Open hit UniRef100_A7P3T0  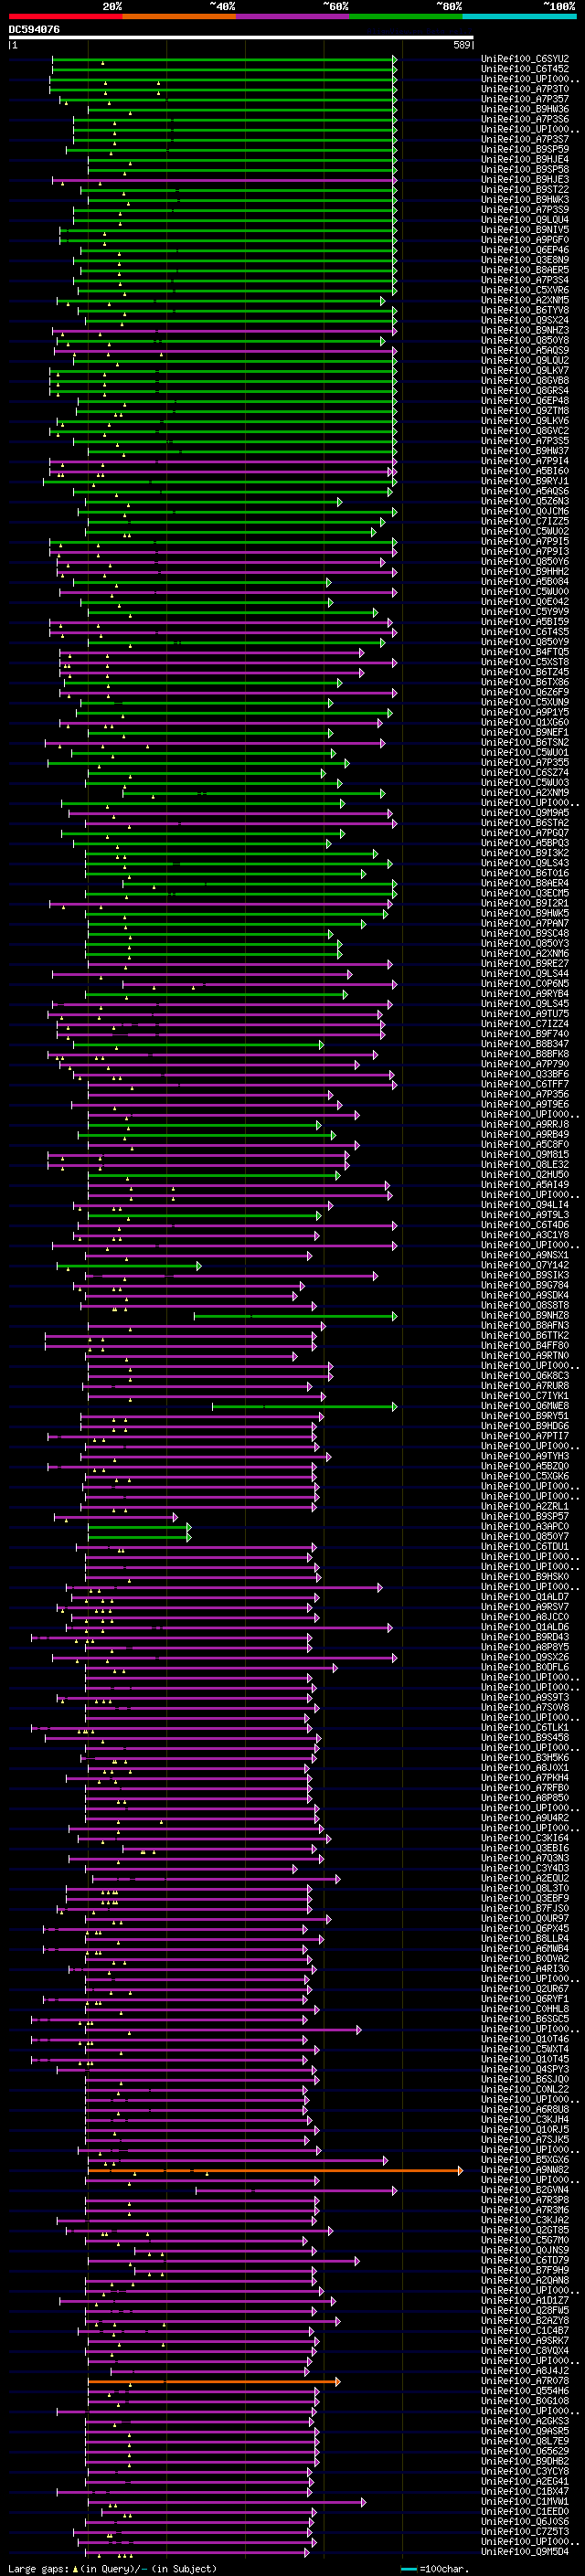pos(525,89)
